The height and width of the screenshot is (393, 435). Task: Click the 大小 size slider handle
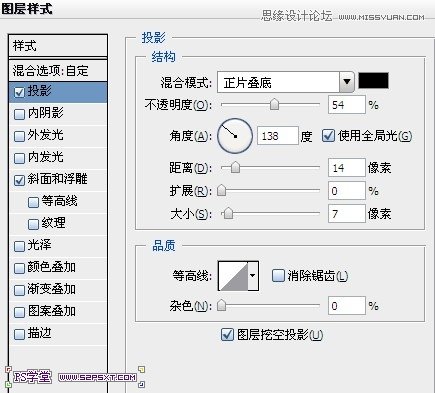pos(228,213)
